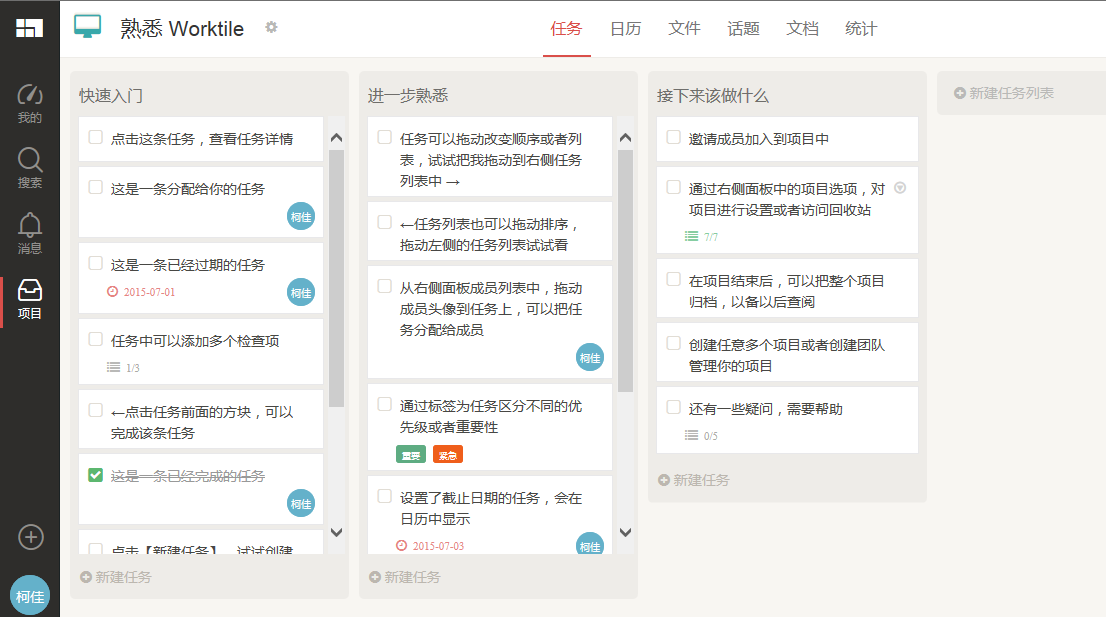Click 新建任务列表 to add a list

point(1004,93)
